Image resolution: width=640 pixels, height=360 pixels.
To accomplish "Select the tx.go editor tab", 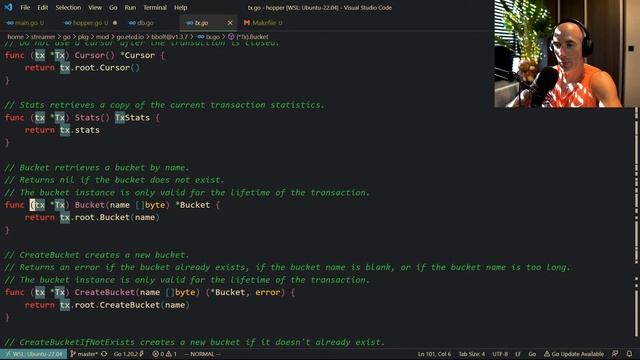I will coord(202,23).
